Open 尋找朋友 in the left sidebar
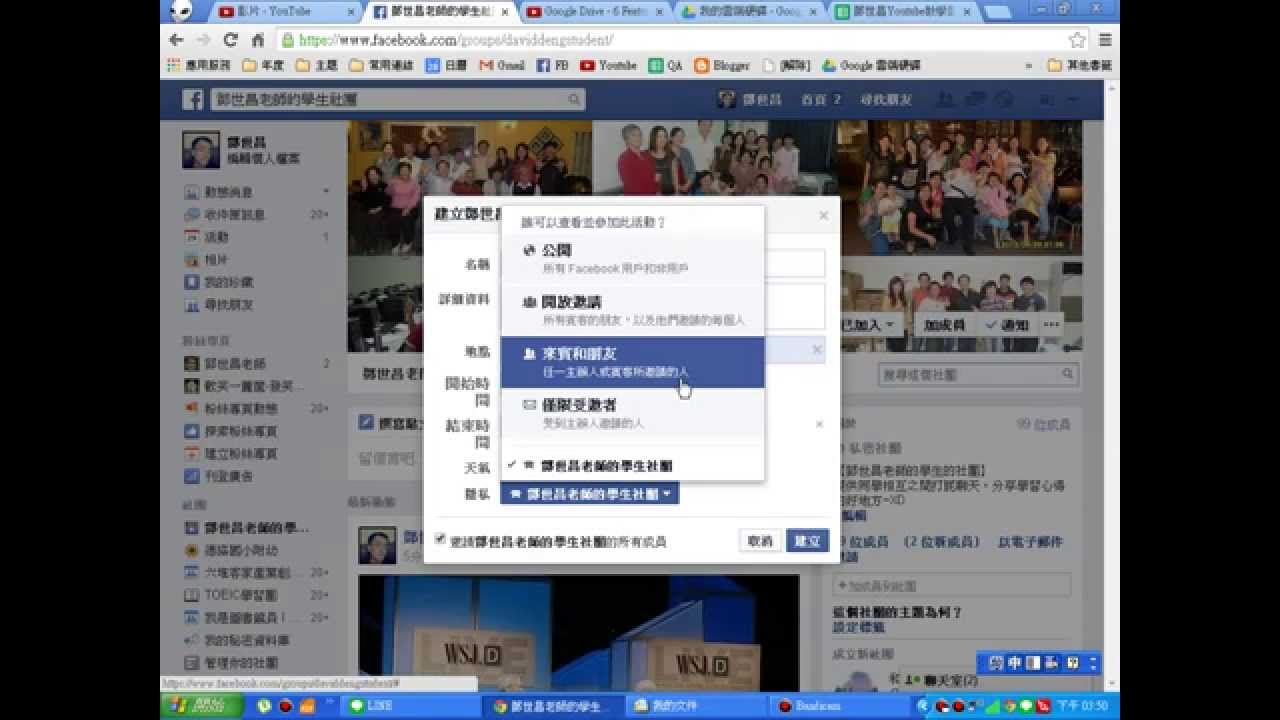 (228, 305)
